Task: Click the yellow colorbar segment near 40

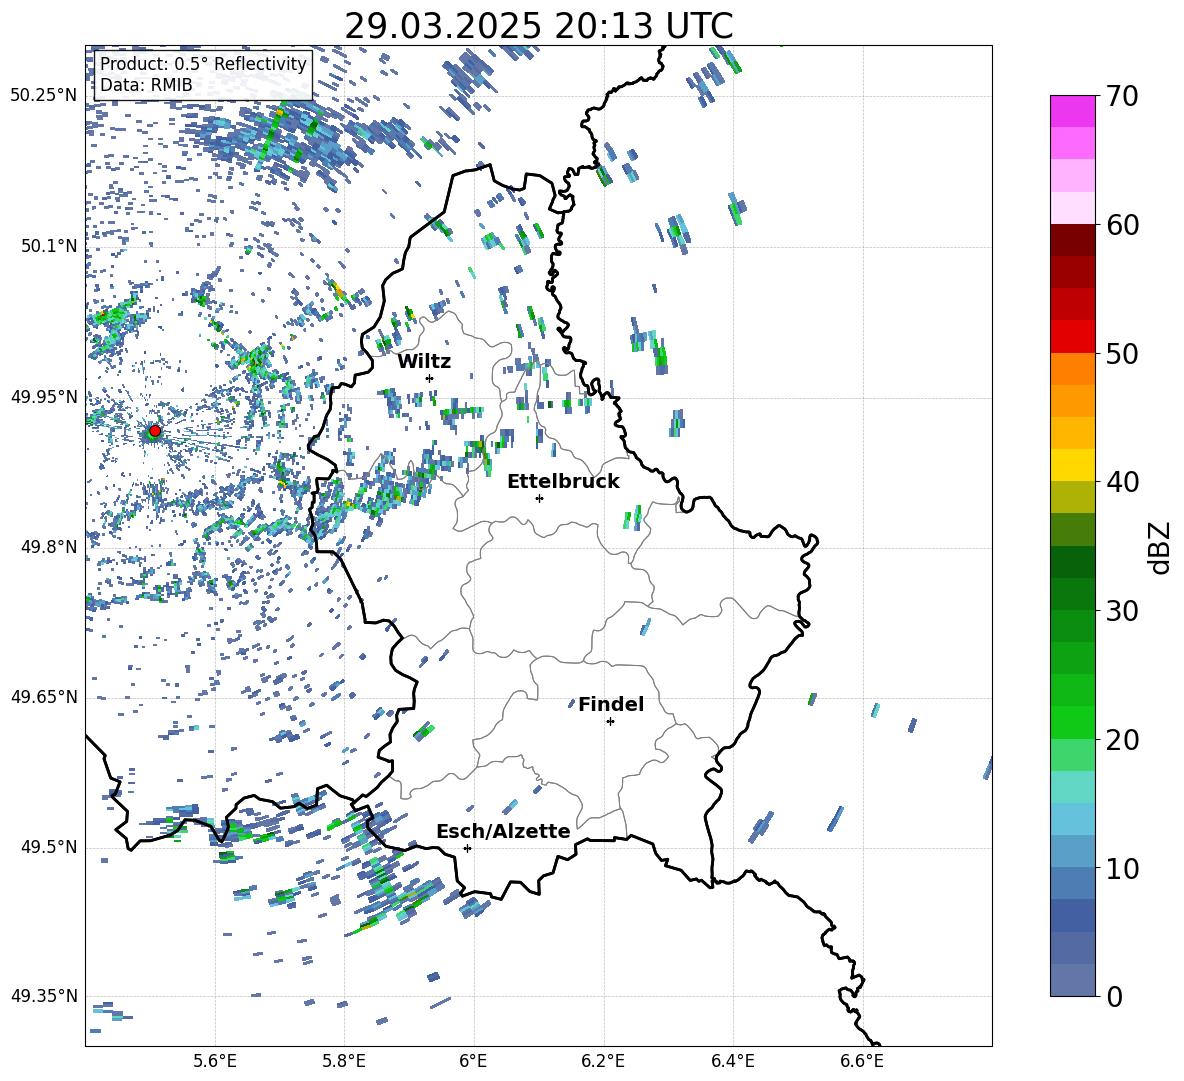Action: [1072, 466]
